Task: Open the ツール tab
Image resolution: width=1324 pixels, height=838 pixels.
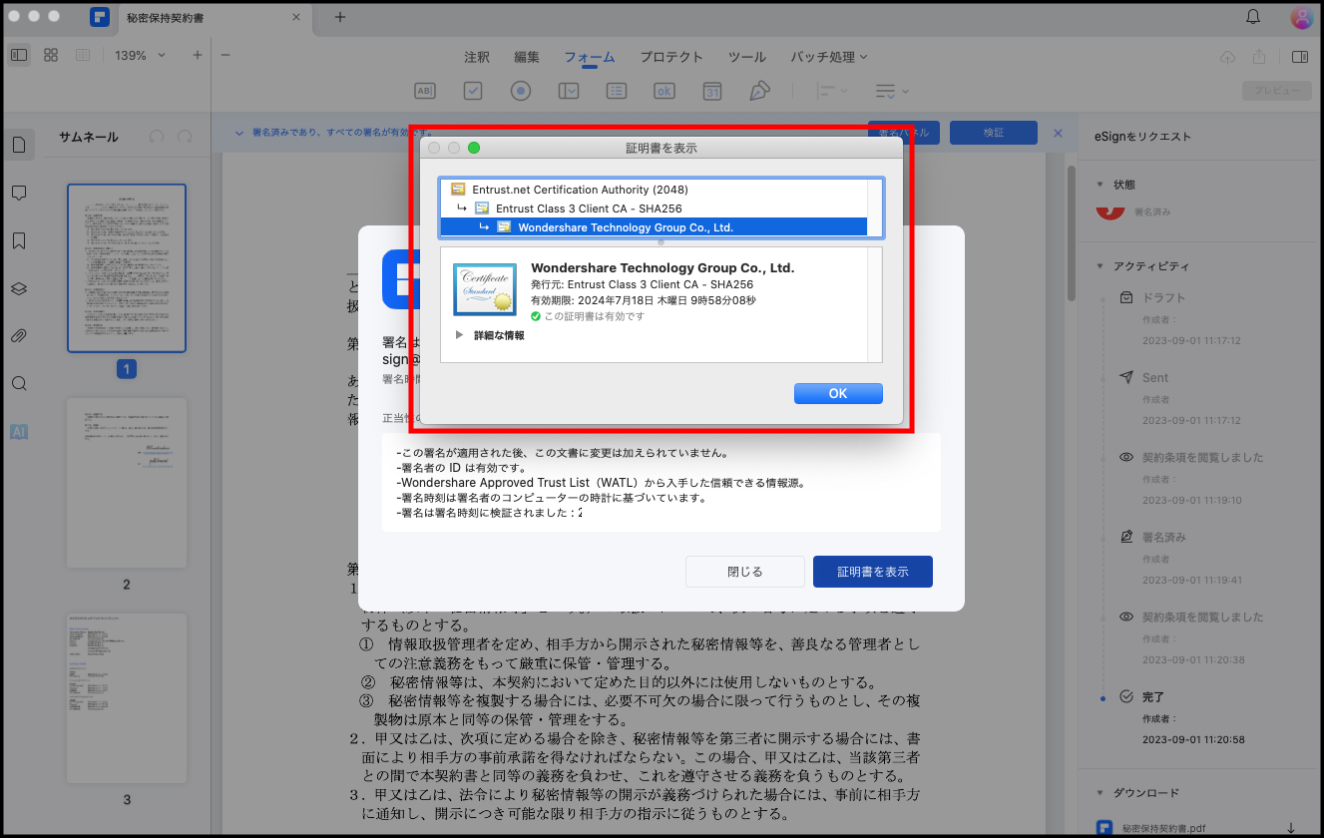Action: [x=747, y=57]
